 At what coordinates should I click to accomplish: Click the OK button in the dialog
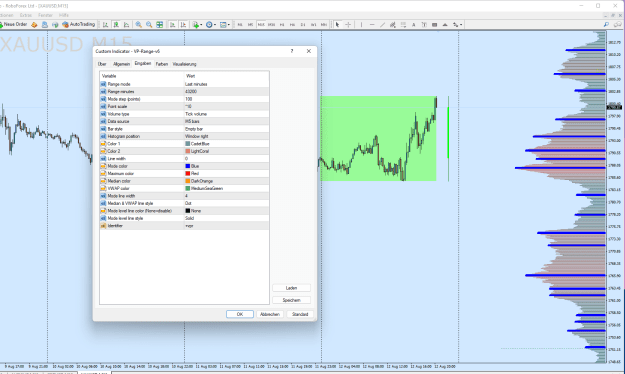pyautogui.click(x=240, y=314)
